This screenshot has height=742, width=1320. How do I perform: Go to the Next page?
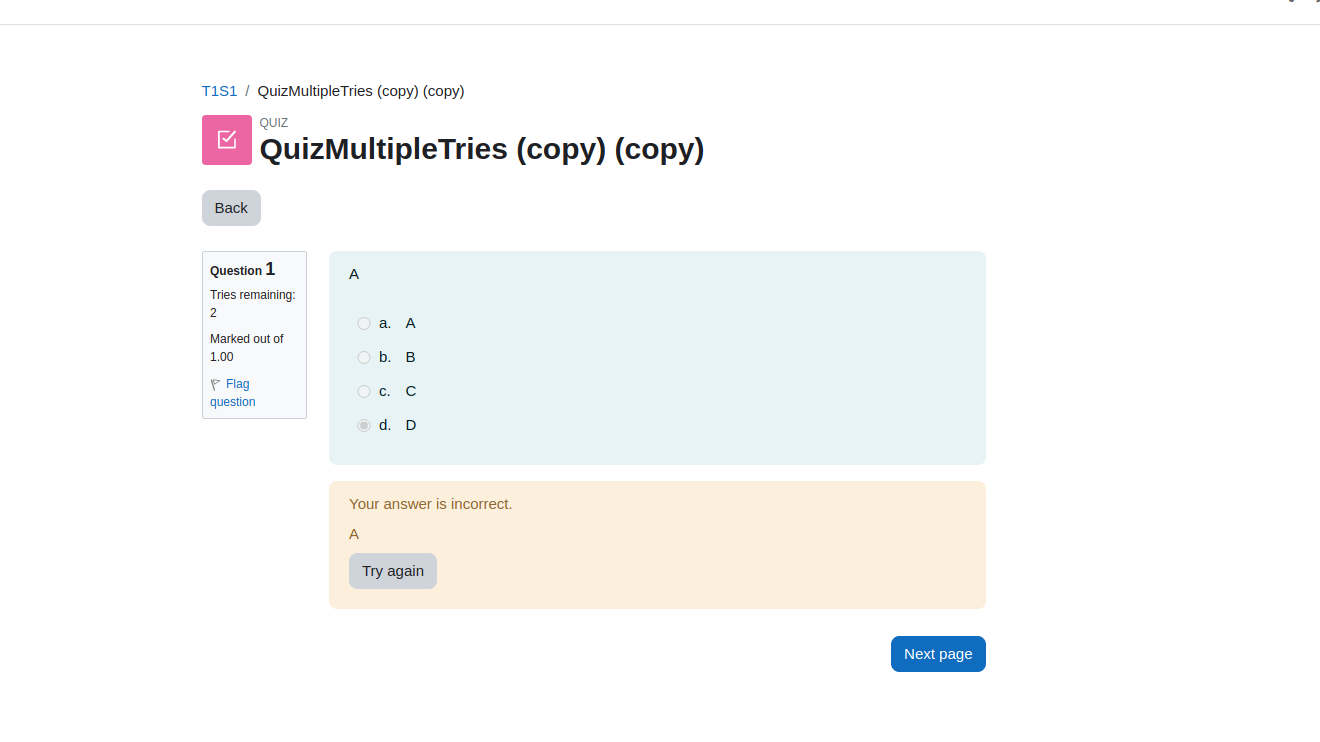(938, 654)
